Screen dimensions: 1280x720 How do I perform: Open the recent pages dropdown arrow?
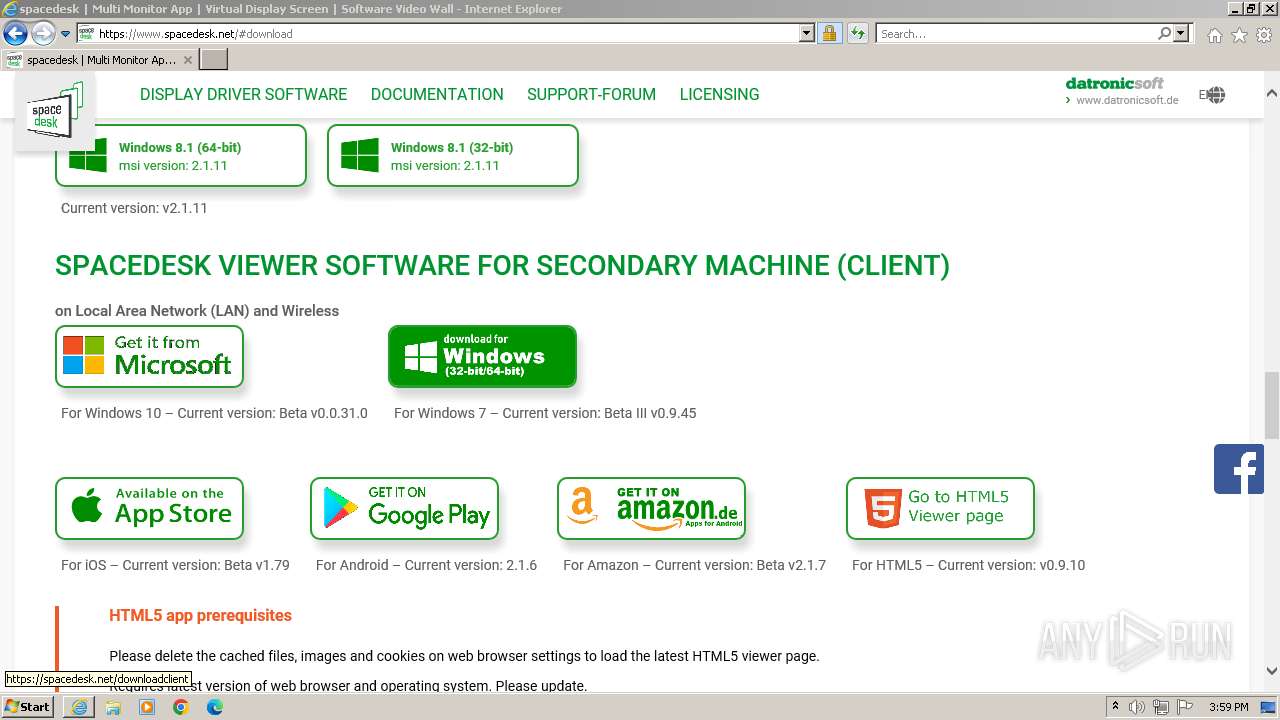pyautogui.click(x=66, y=34)
